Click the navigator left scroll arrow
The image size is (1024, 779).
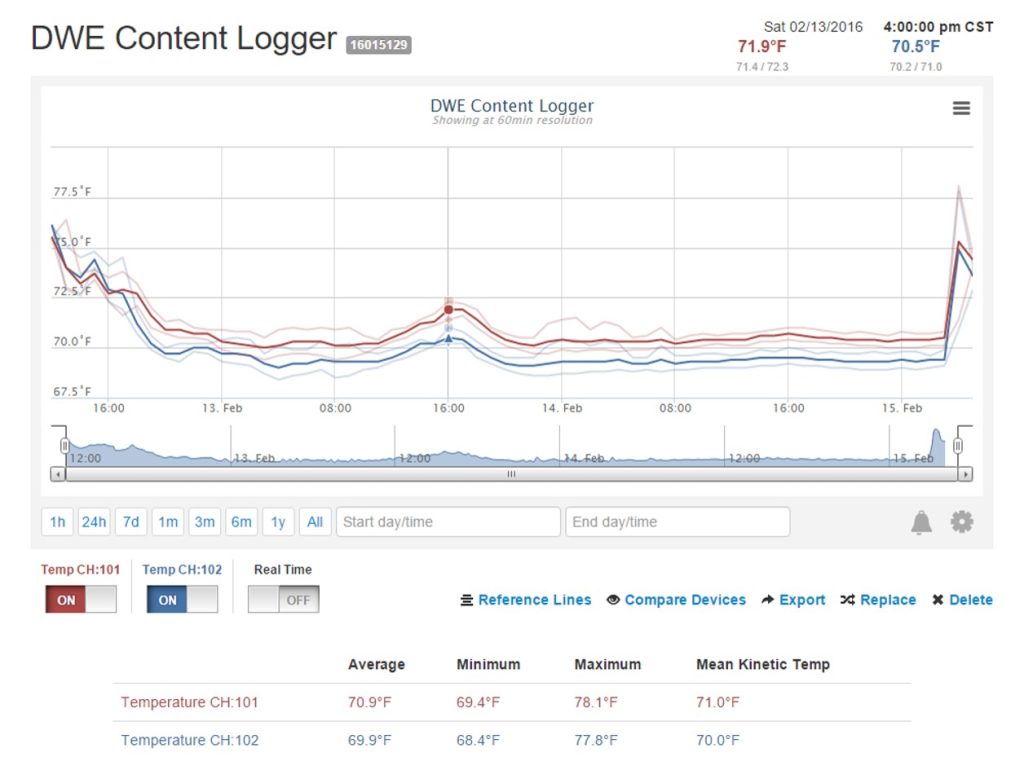pos(58,475)
